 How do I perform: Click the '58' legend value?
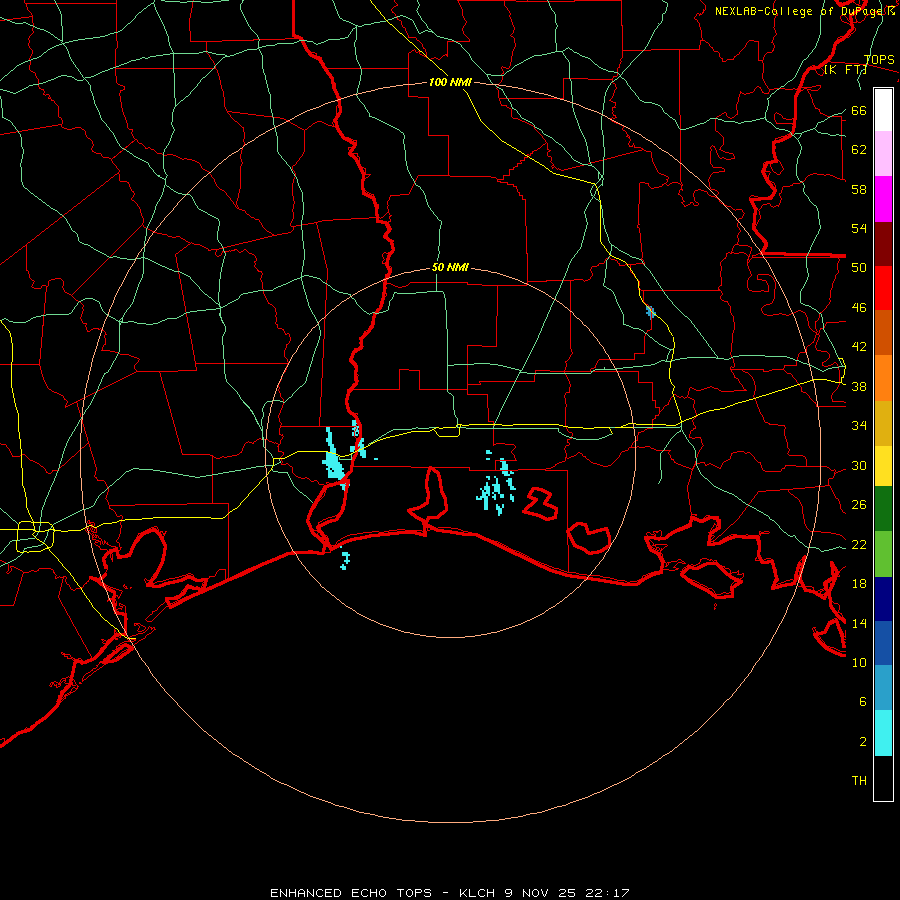click(x=859, y=189)
